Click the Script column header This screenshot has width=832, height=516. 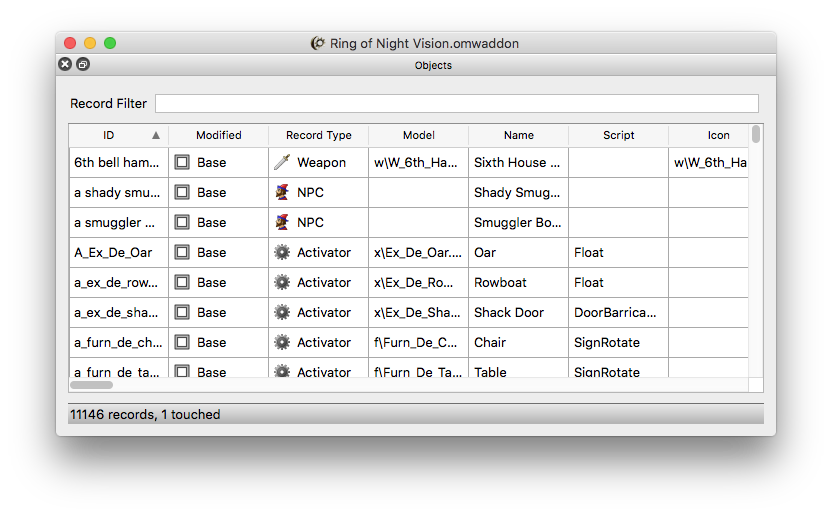(x=618, y=135)
